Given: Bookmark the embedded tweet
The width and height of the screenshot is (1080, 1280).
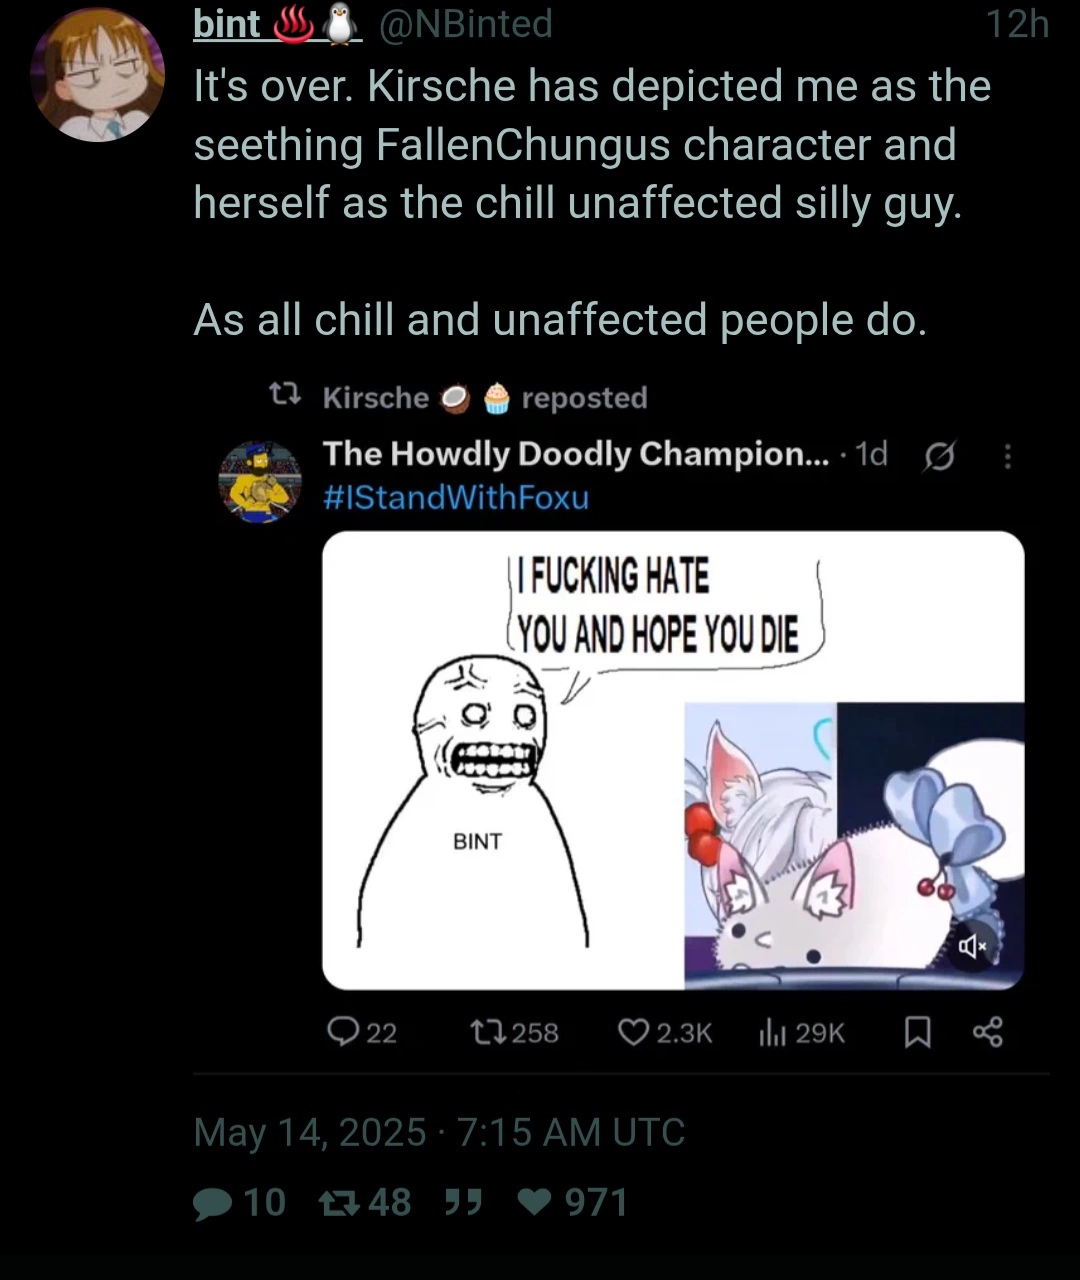Looking at the screenshot, I should click(917, 1033).
